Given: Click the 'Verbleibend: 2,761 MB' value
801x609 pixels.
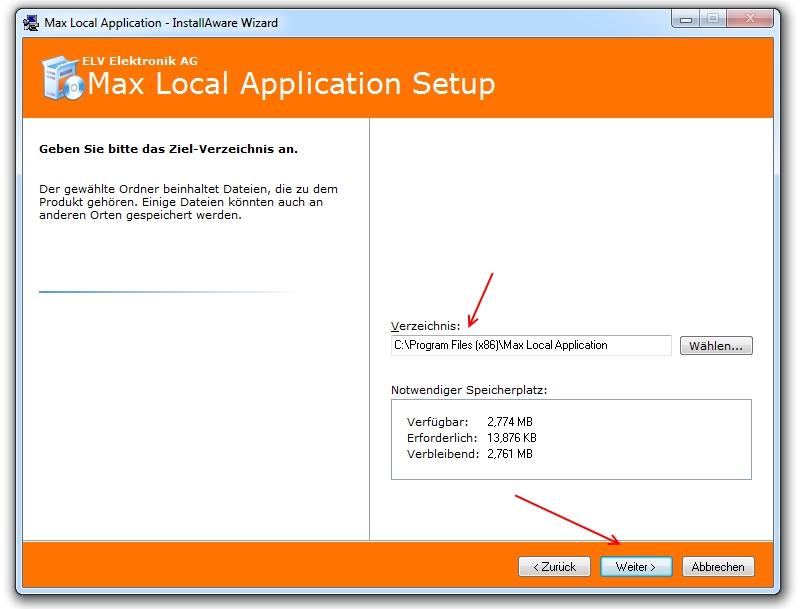Looking at the screenshot, I should (510, 454).
